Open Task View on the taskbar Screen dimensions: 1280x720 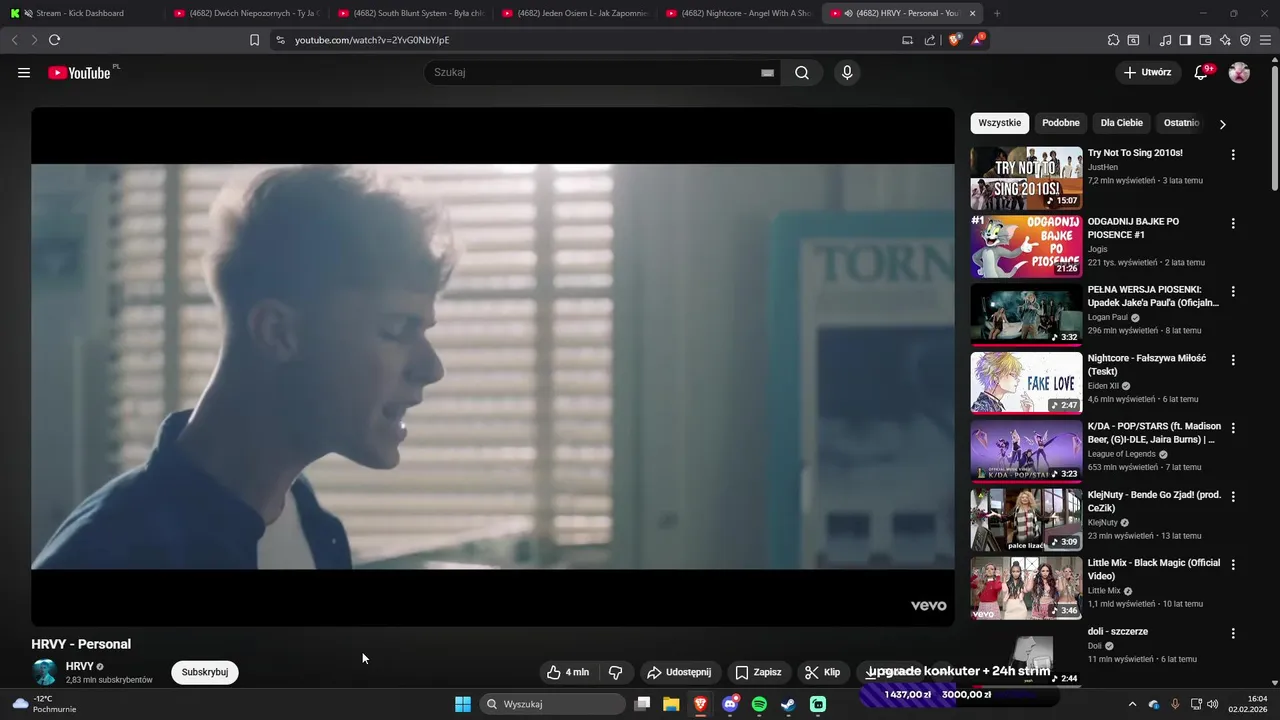(643, 704)
